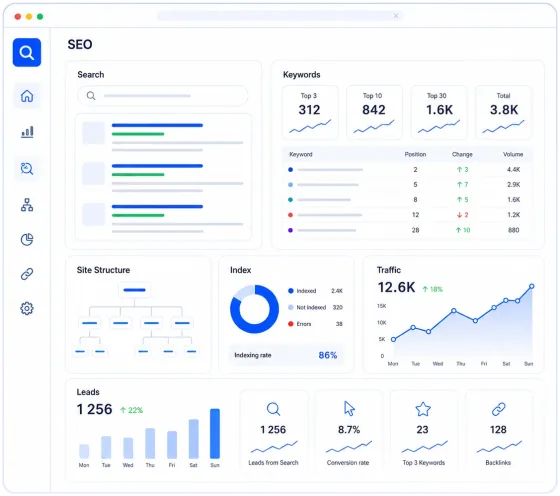Select the keyword row with volume 4.4K
The height and width of the screenshot is (496, 560).
pos(407,170)
